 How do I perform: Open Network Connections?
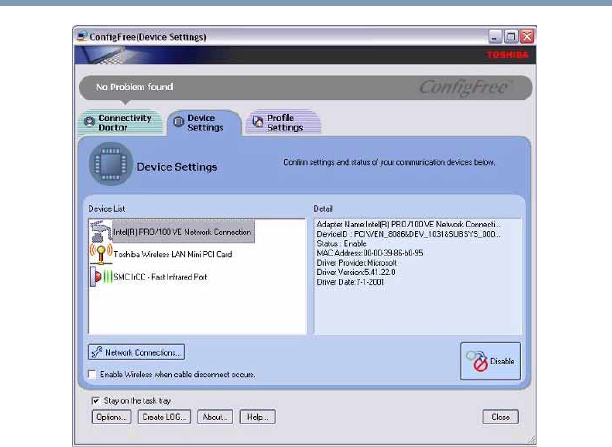tap(136, 352)
